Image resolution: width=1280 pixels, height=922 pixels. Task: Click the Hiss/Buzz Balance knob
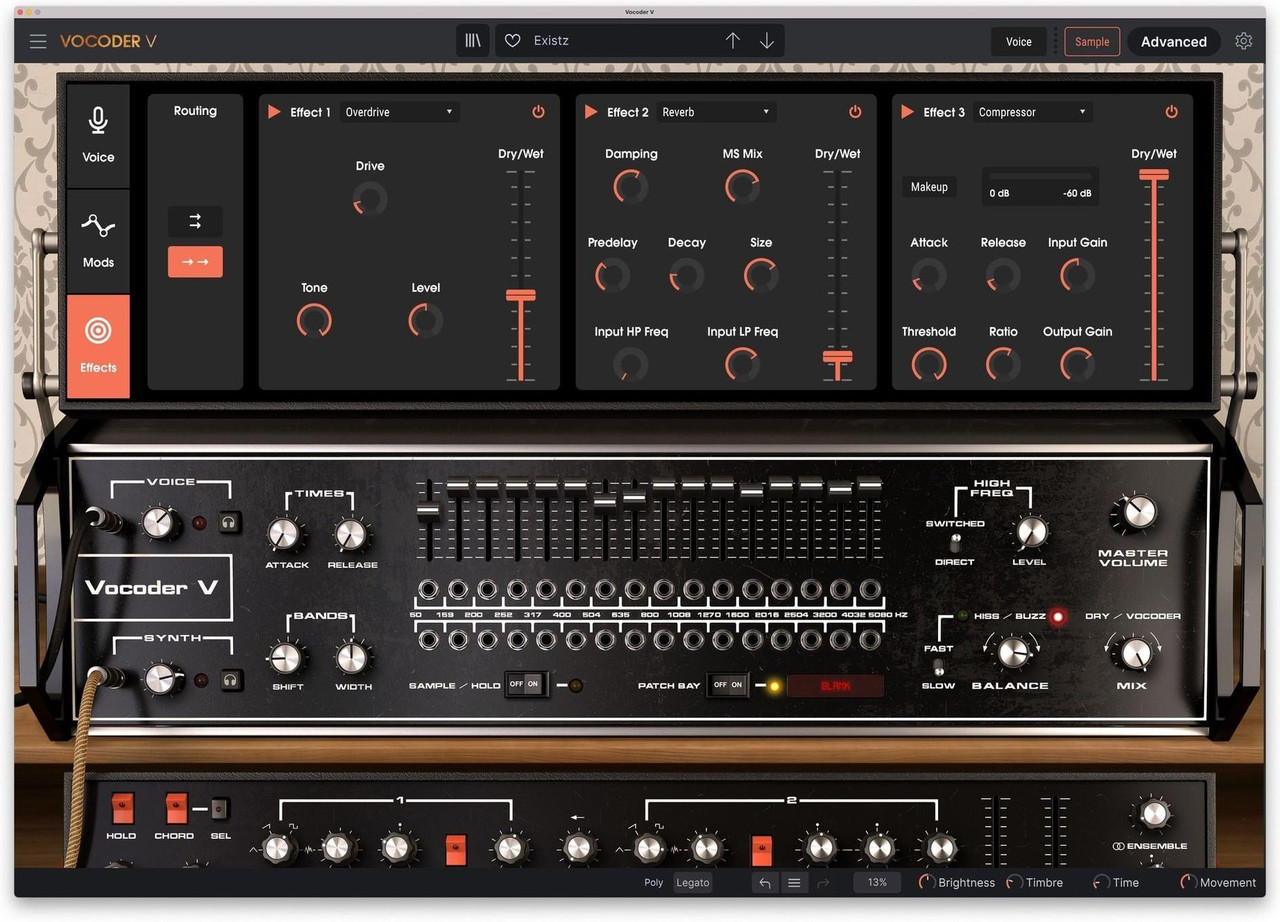1011,653
